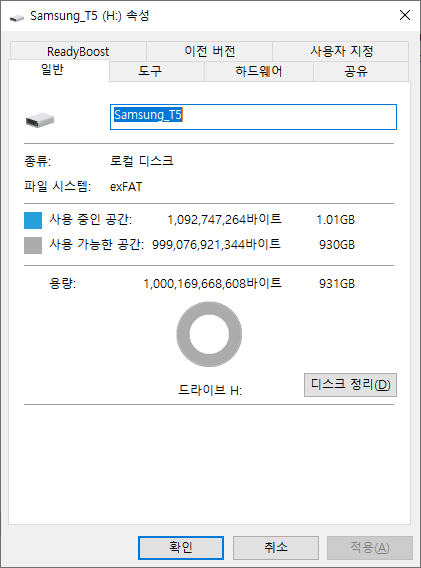Click the blue used space color swatch
The height and width of the screenshot is (568, 421).
33,220
